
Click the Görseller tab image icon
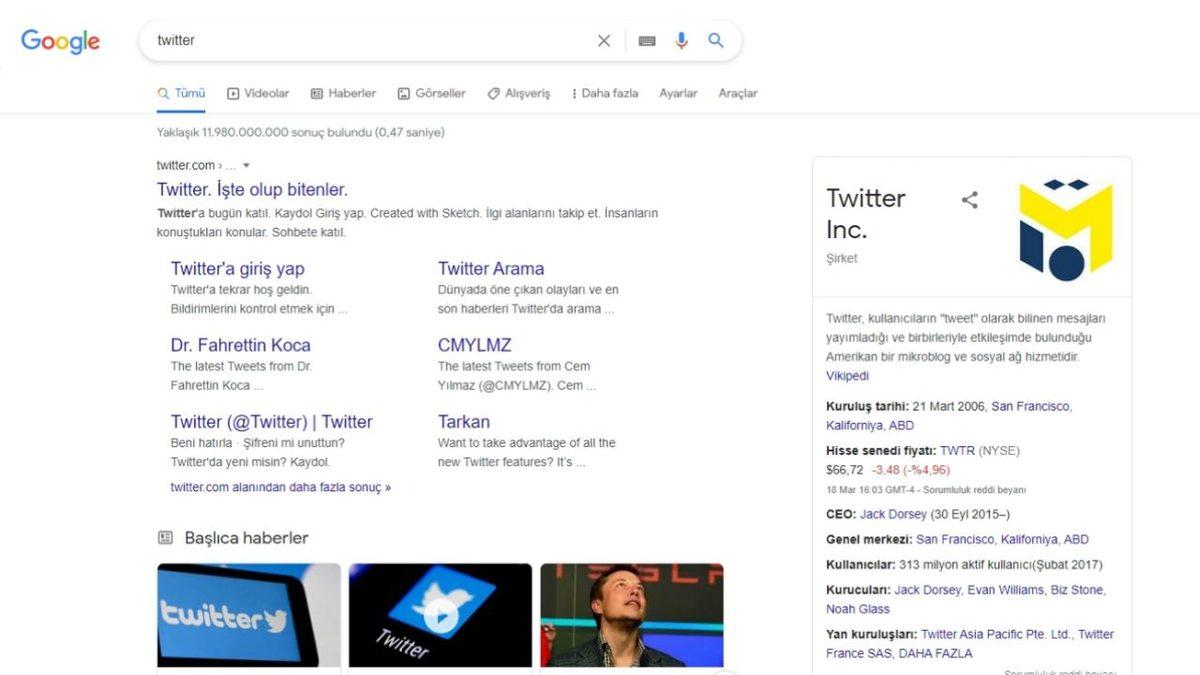coord(402,92)
